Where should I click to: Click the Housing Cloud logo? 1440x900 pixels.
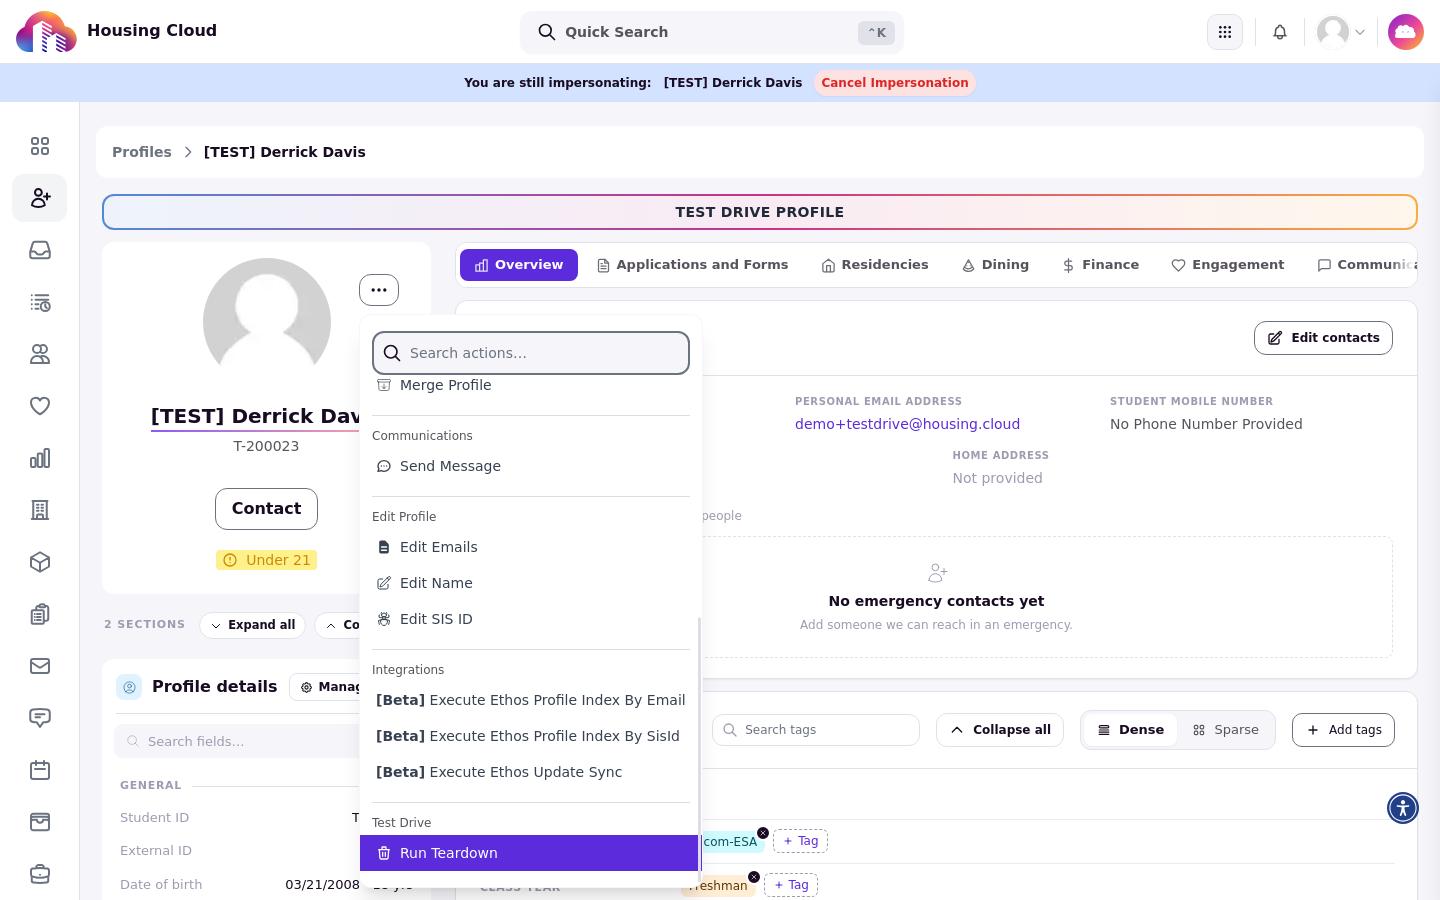point(46,32)
